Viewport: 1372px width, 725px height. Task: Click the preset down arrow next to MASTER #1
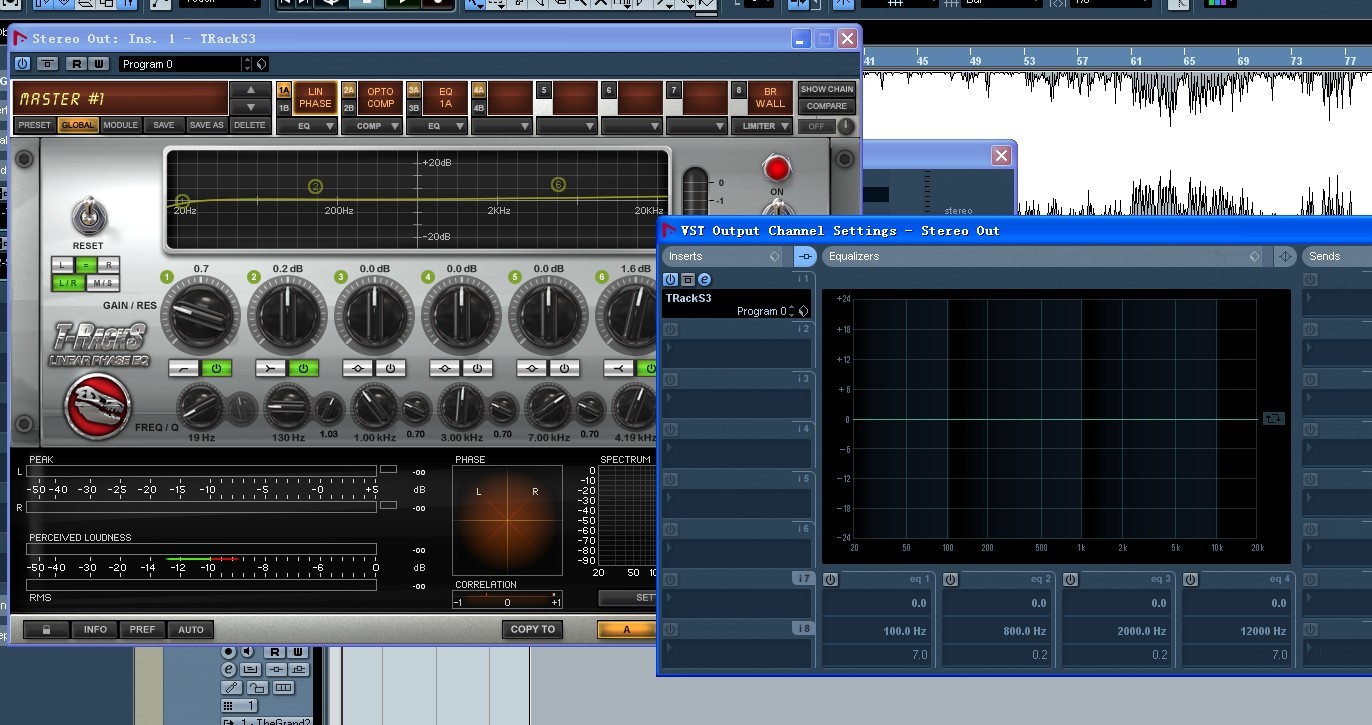[x=251, y=107]
